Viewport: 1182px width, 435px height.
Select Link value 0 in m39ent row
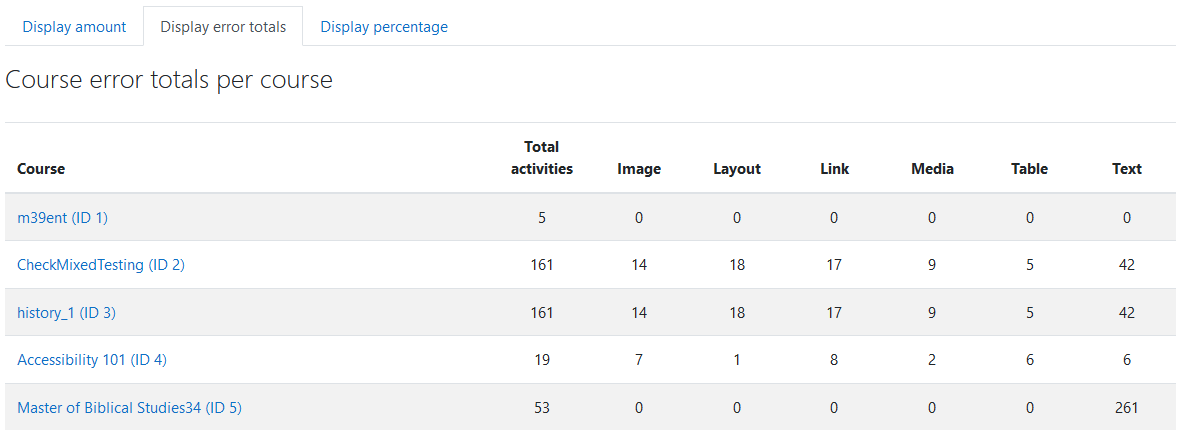coord(834,218)
